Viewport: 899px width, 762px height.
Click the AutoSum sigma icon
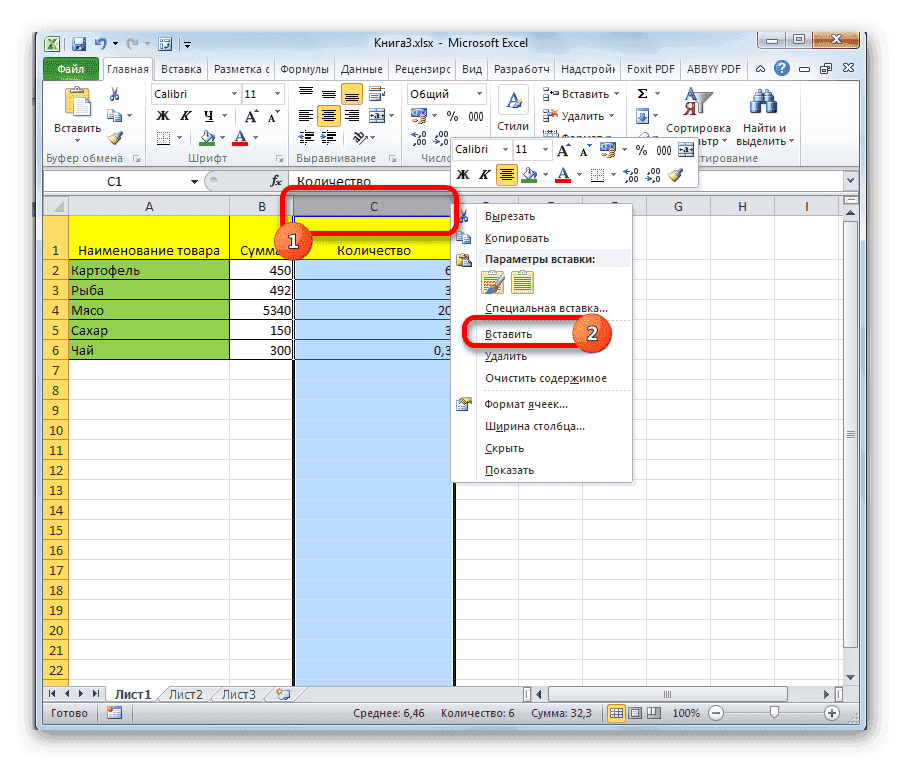[645, 92]
